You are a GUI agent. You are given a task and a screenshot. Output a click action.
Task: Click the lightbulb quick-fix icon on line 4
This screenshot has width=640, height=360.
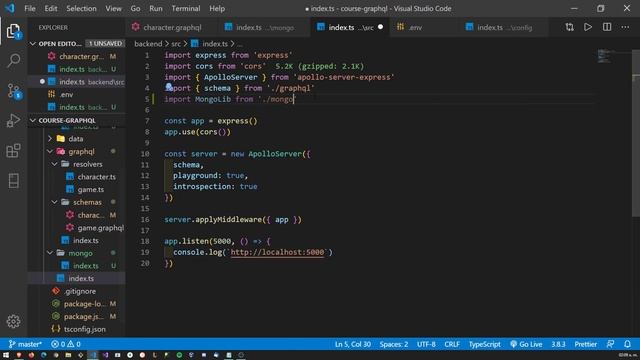click(x=169, y=87)
